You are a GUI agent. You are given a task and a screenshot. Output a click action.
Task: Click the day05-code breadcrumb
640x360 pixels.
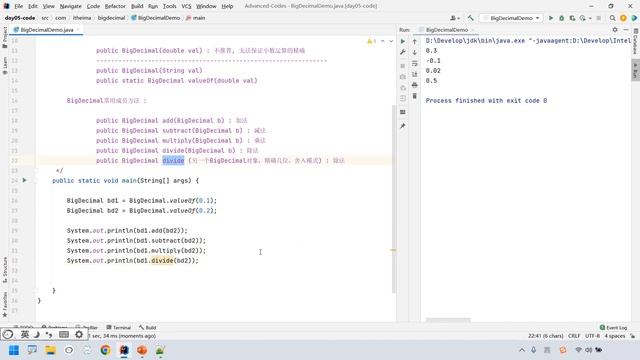pyautogui.click(x=20, y=18)
